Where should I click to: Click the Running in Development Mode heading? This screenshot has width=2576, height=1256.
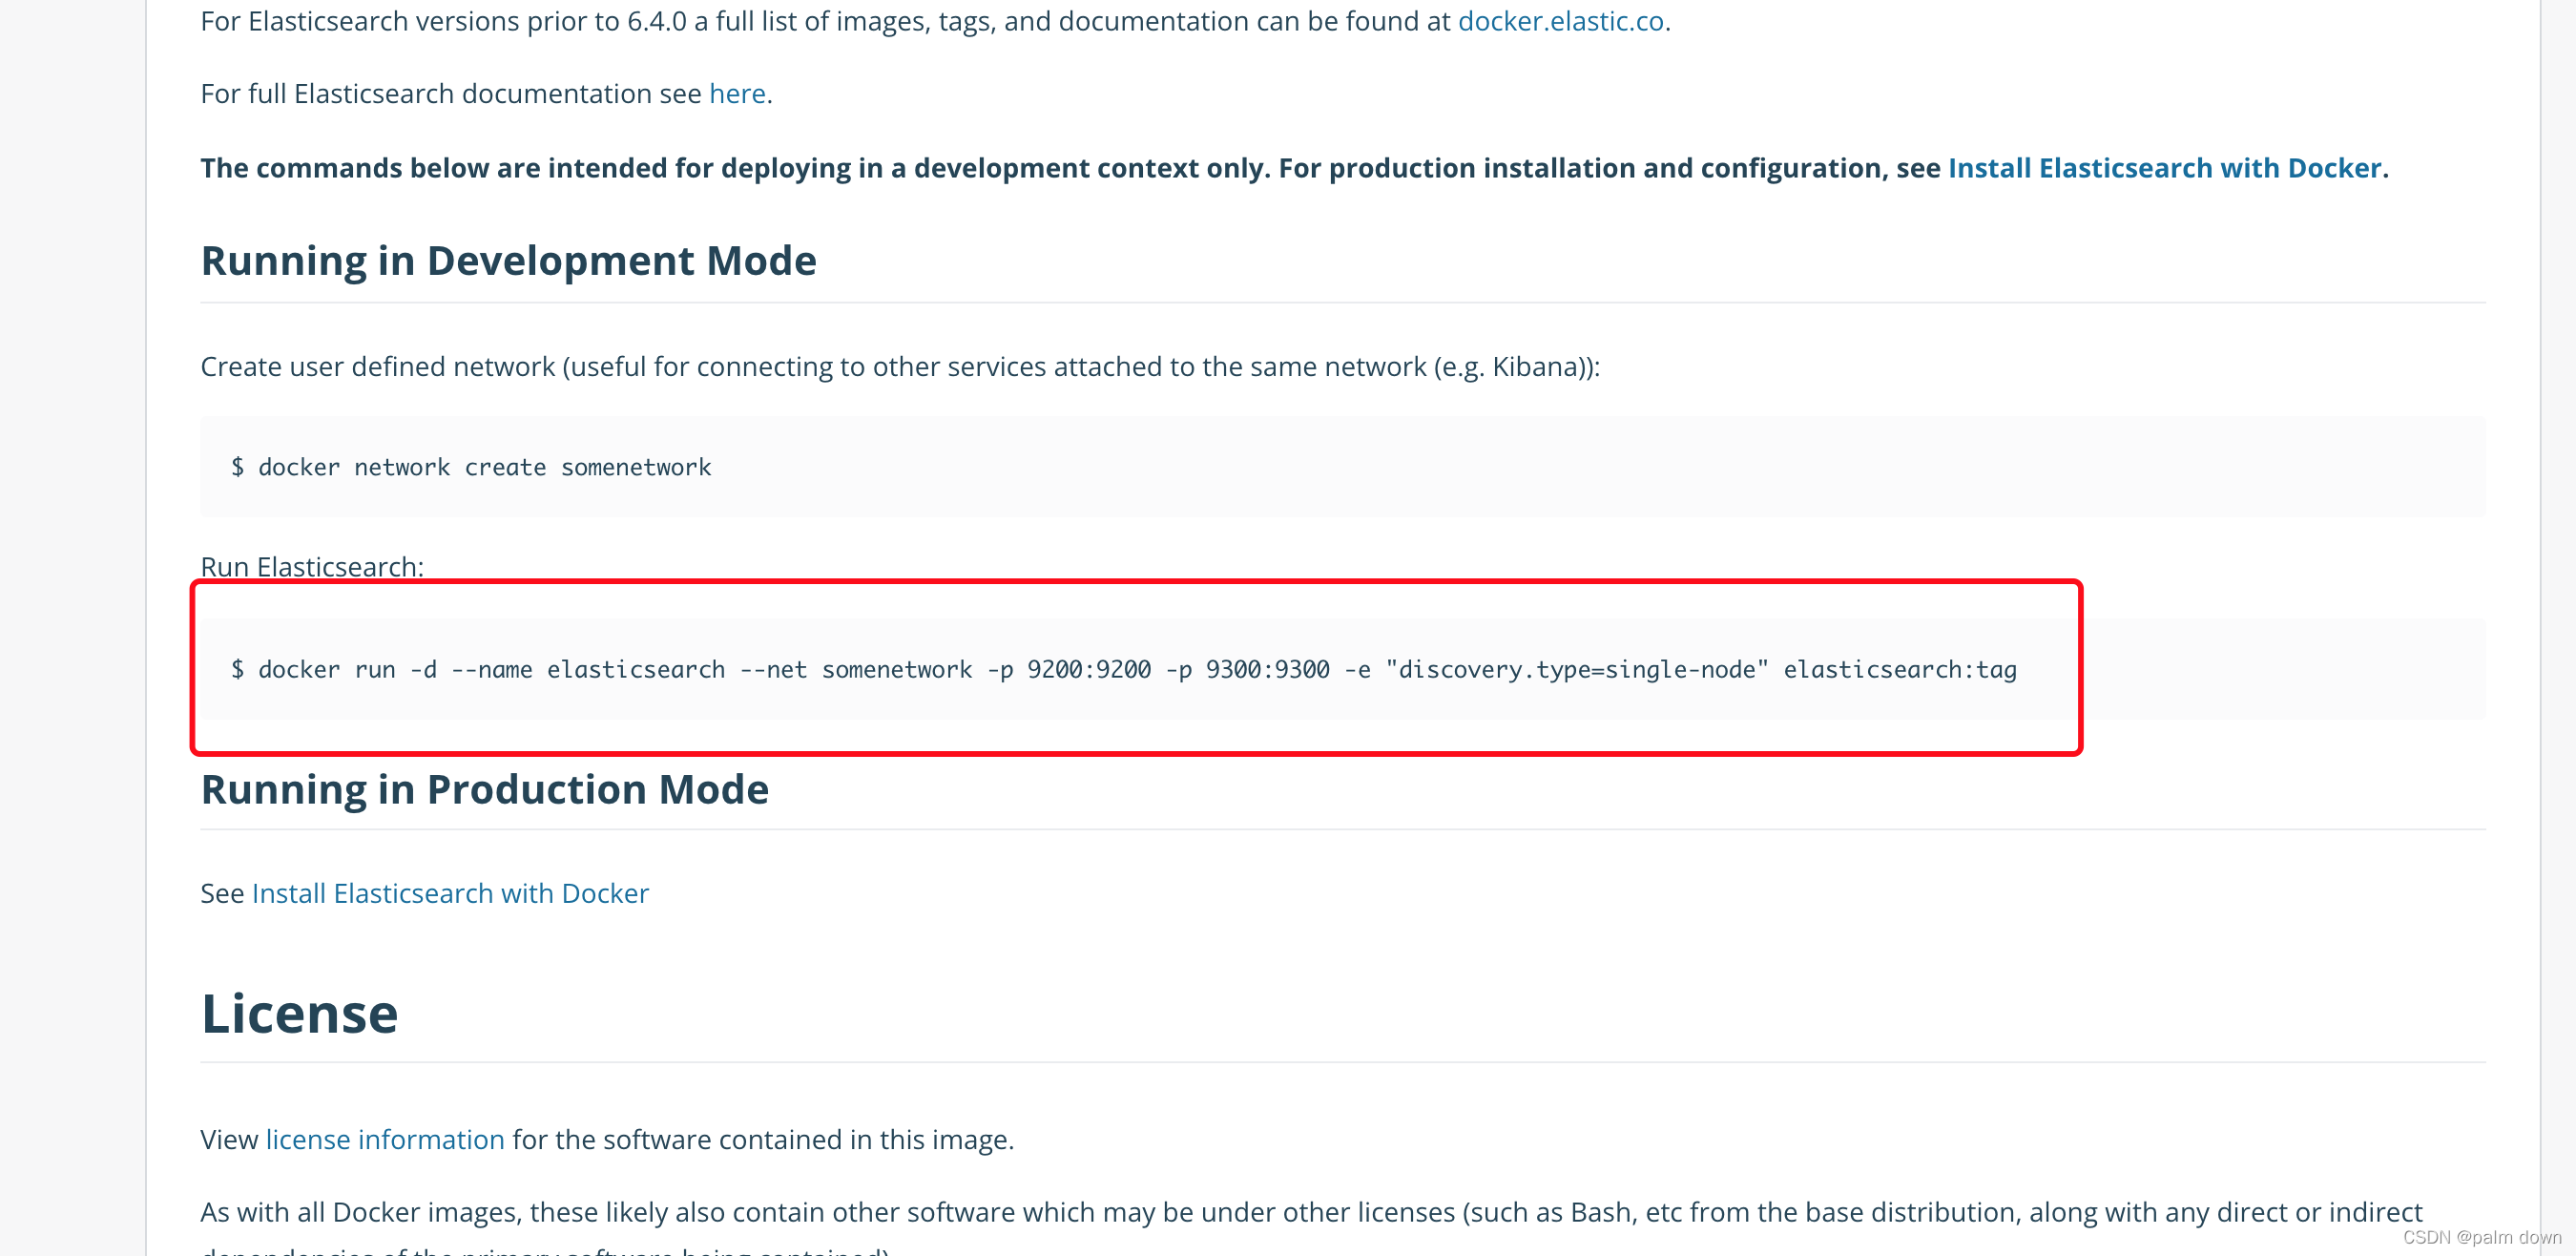tap(508, 261)
